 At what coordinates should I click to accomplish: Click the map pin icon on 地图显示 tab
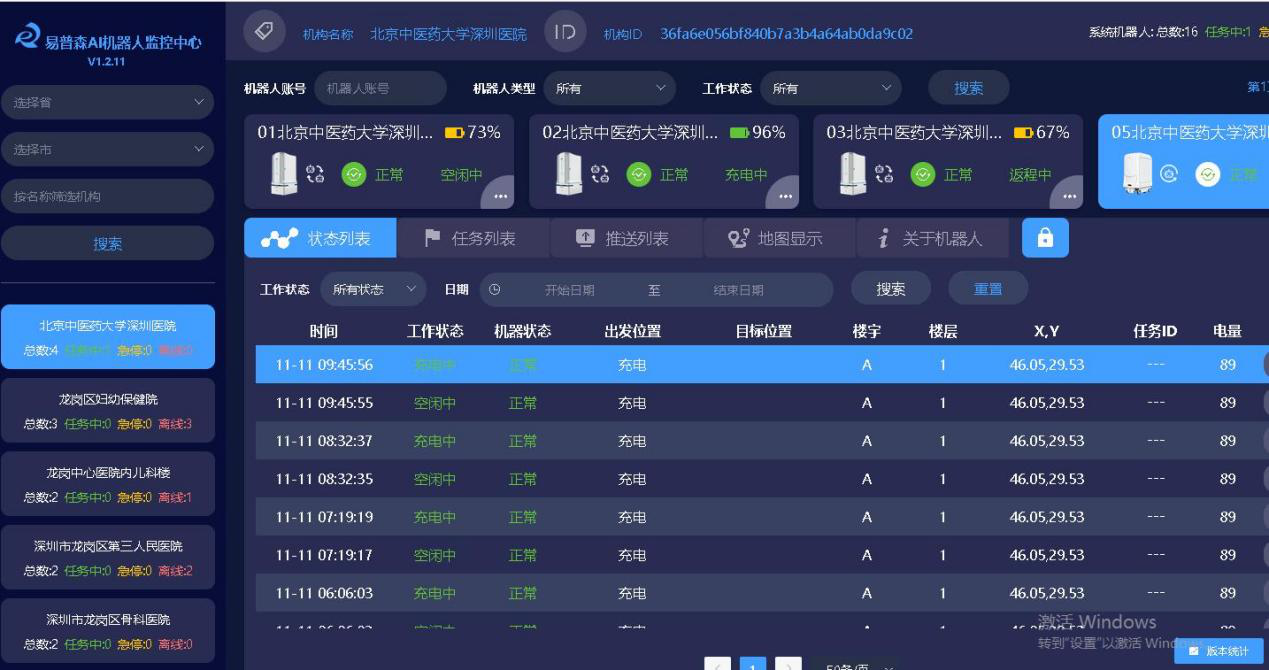click(x=739, y=238)
